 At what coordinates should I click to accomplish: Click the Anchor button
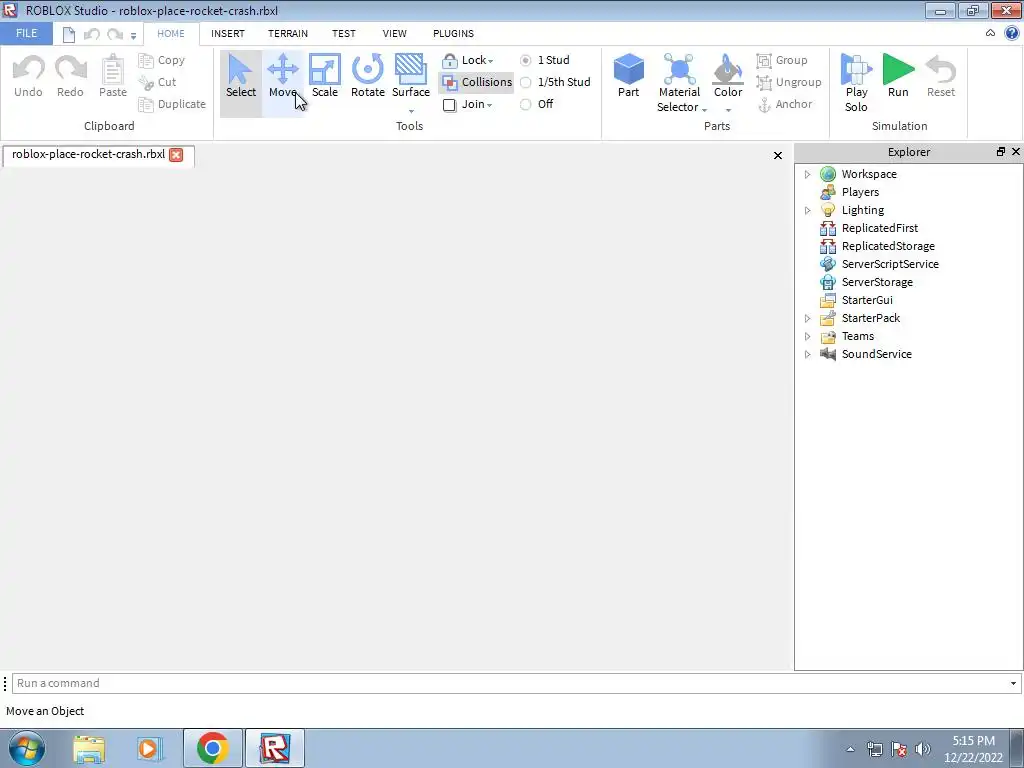coord(784,104)
